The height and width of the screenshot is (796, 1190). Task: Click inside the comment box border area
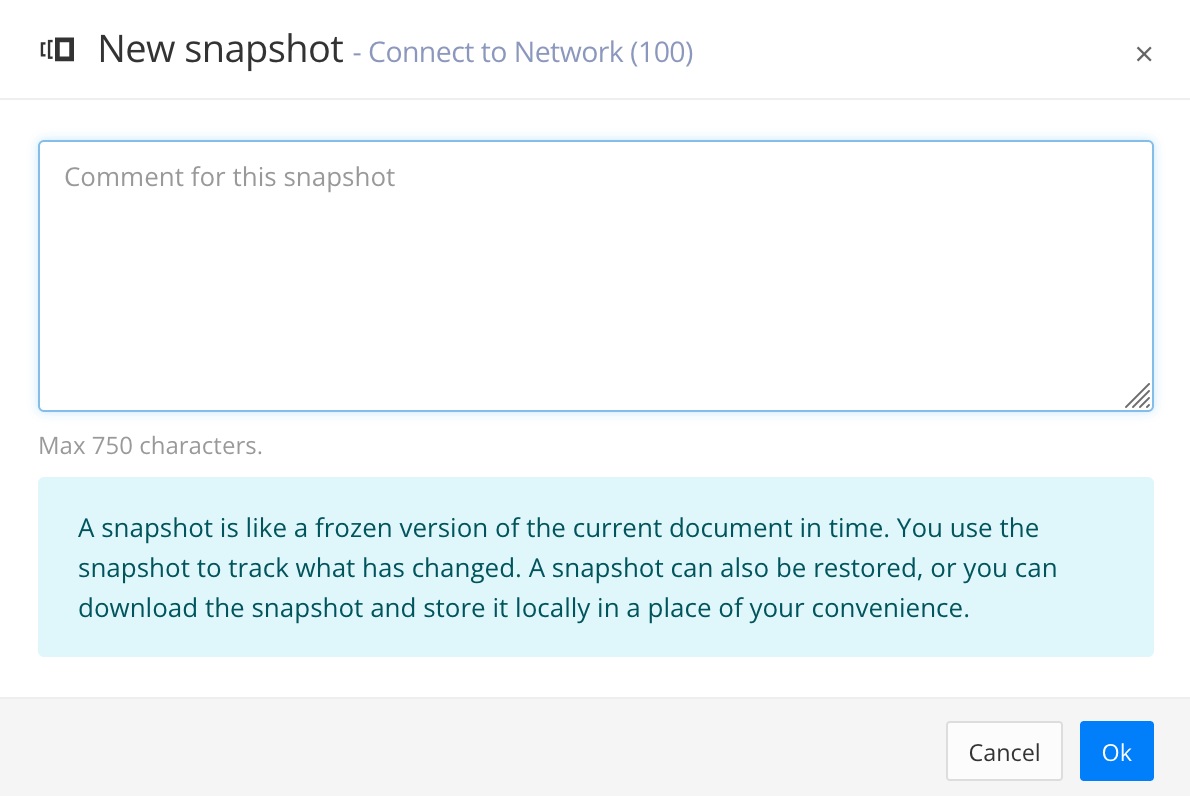[595, 275]
